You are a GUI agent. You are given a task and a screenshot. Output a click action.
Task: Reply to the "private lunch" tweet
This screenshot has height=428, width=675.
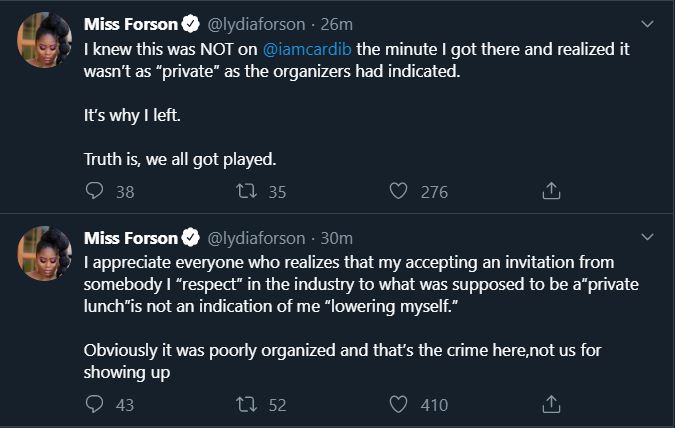click(x=95, y=405)
